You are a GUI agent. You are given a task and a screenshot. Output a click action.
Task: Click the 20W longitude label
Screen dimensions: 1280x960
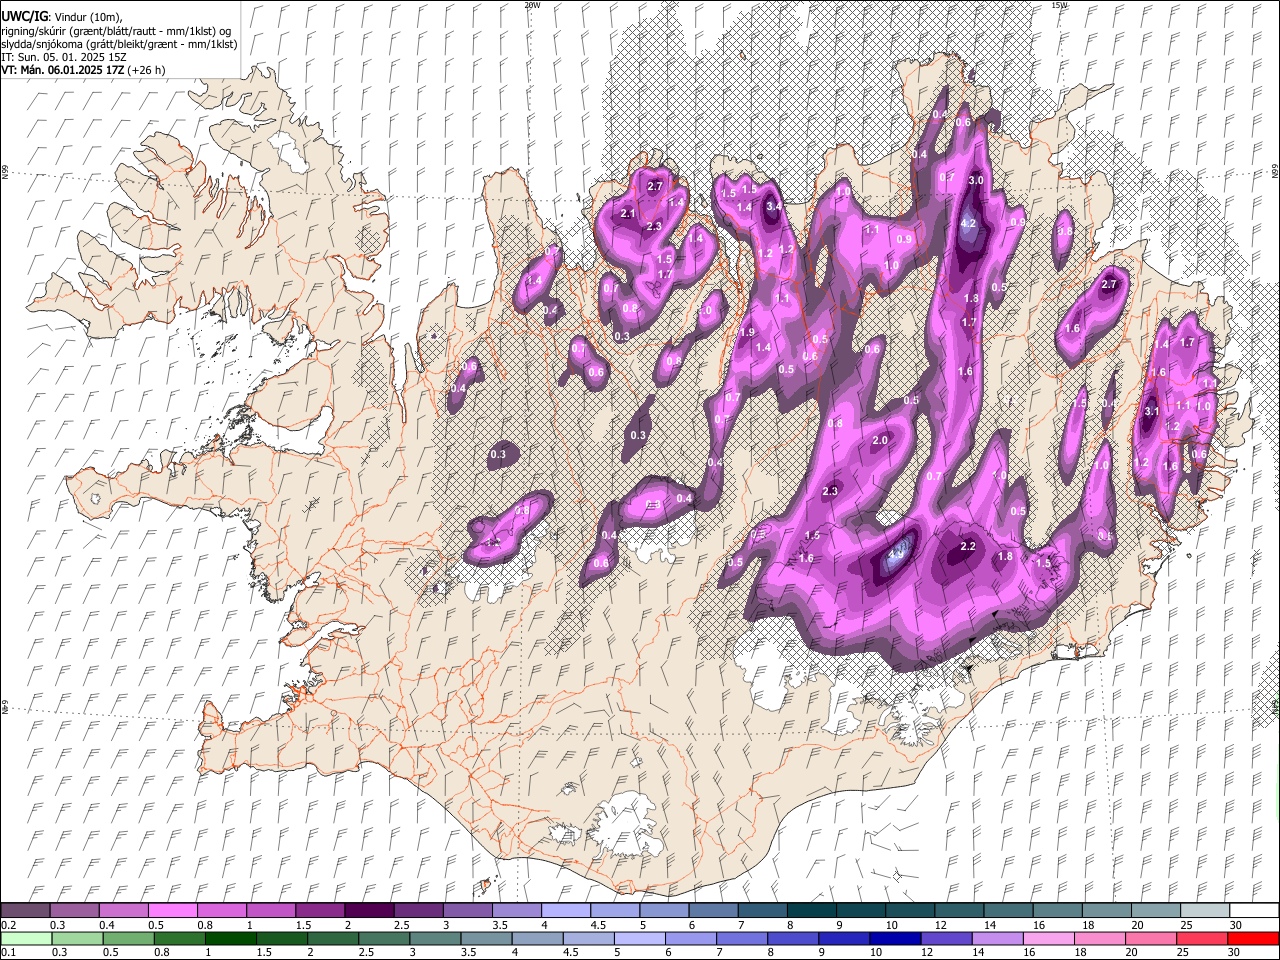[x=532, y=5]
